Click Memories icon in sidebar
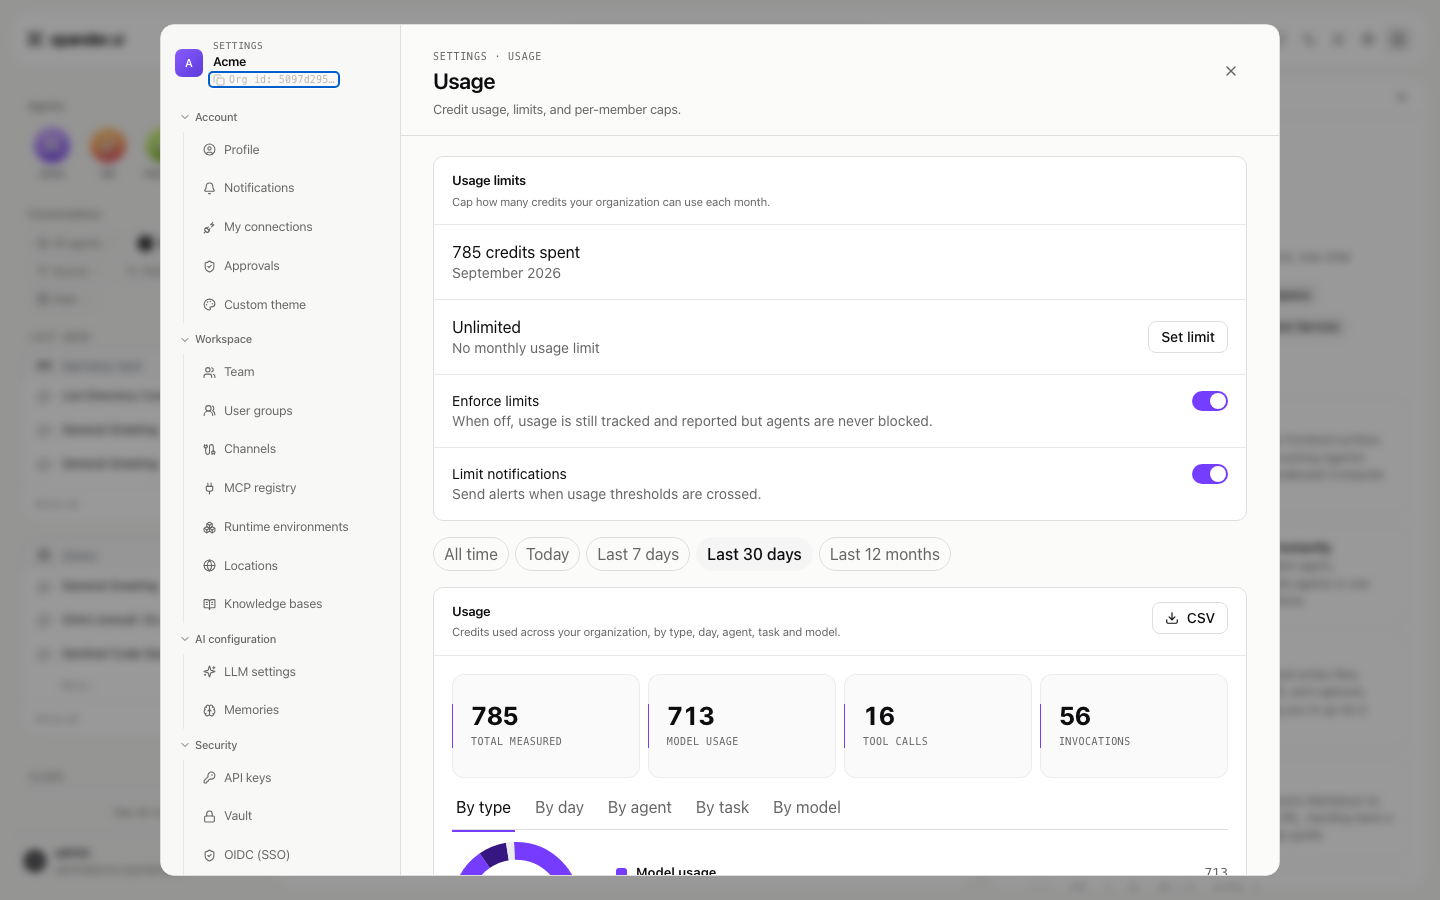This screenshot has width=1440, height=900. [x=209, y=710]
